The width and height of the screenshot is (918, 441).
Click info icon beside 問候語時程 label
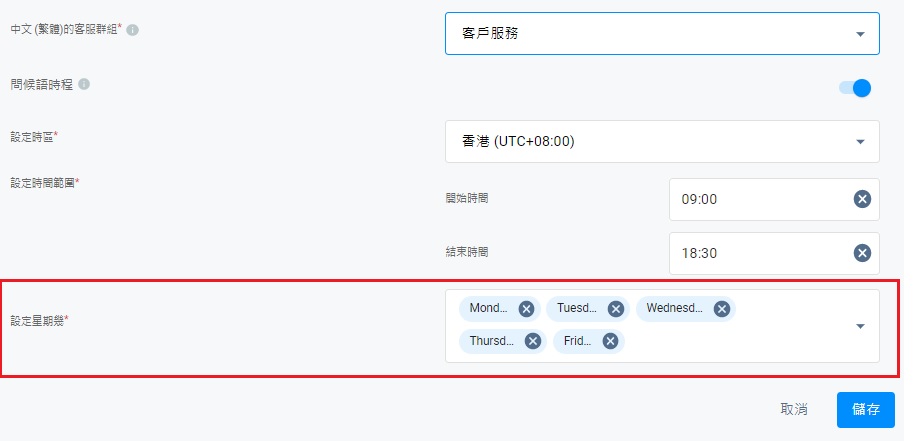pos(84,84)
